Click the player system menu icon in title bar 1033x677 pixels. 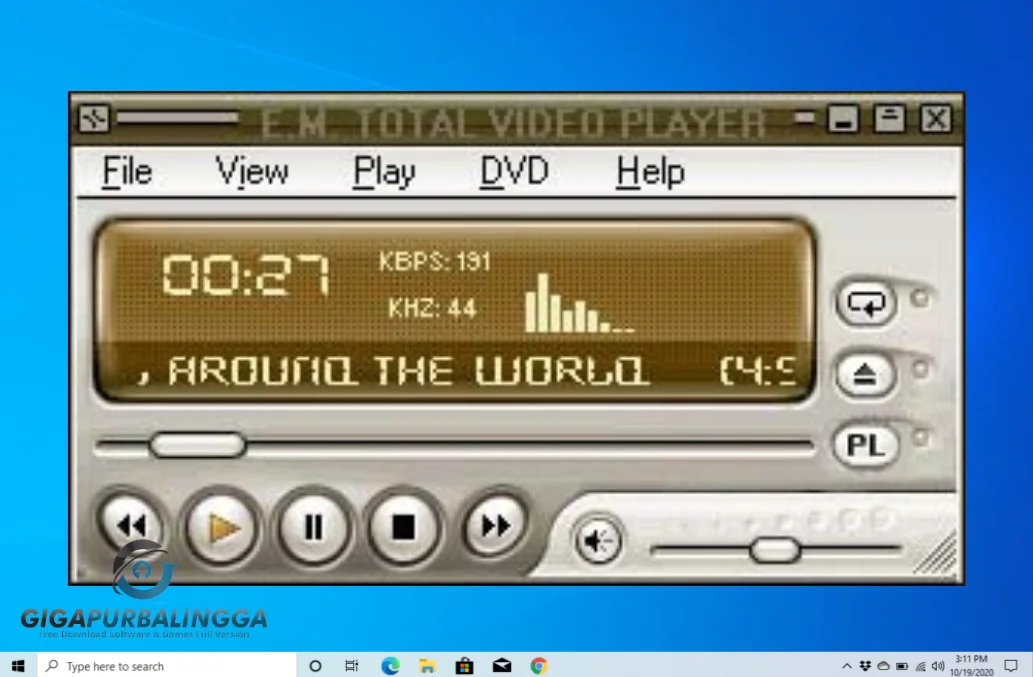tap(94, 119)
